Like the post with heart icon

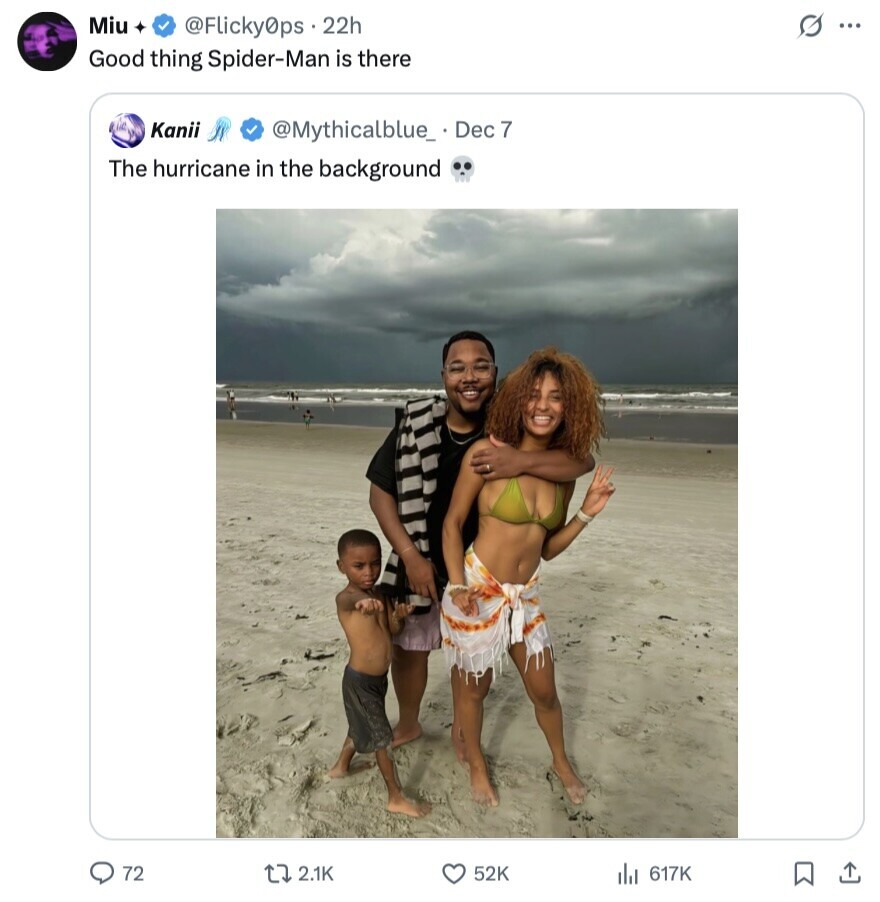point(454,873)
